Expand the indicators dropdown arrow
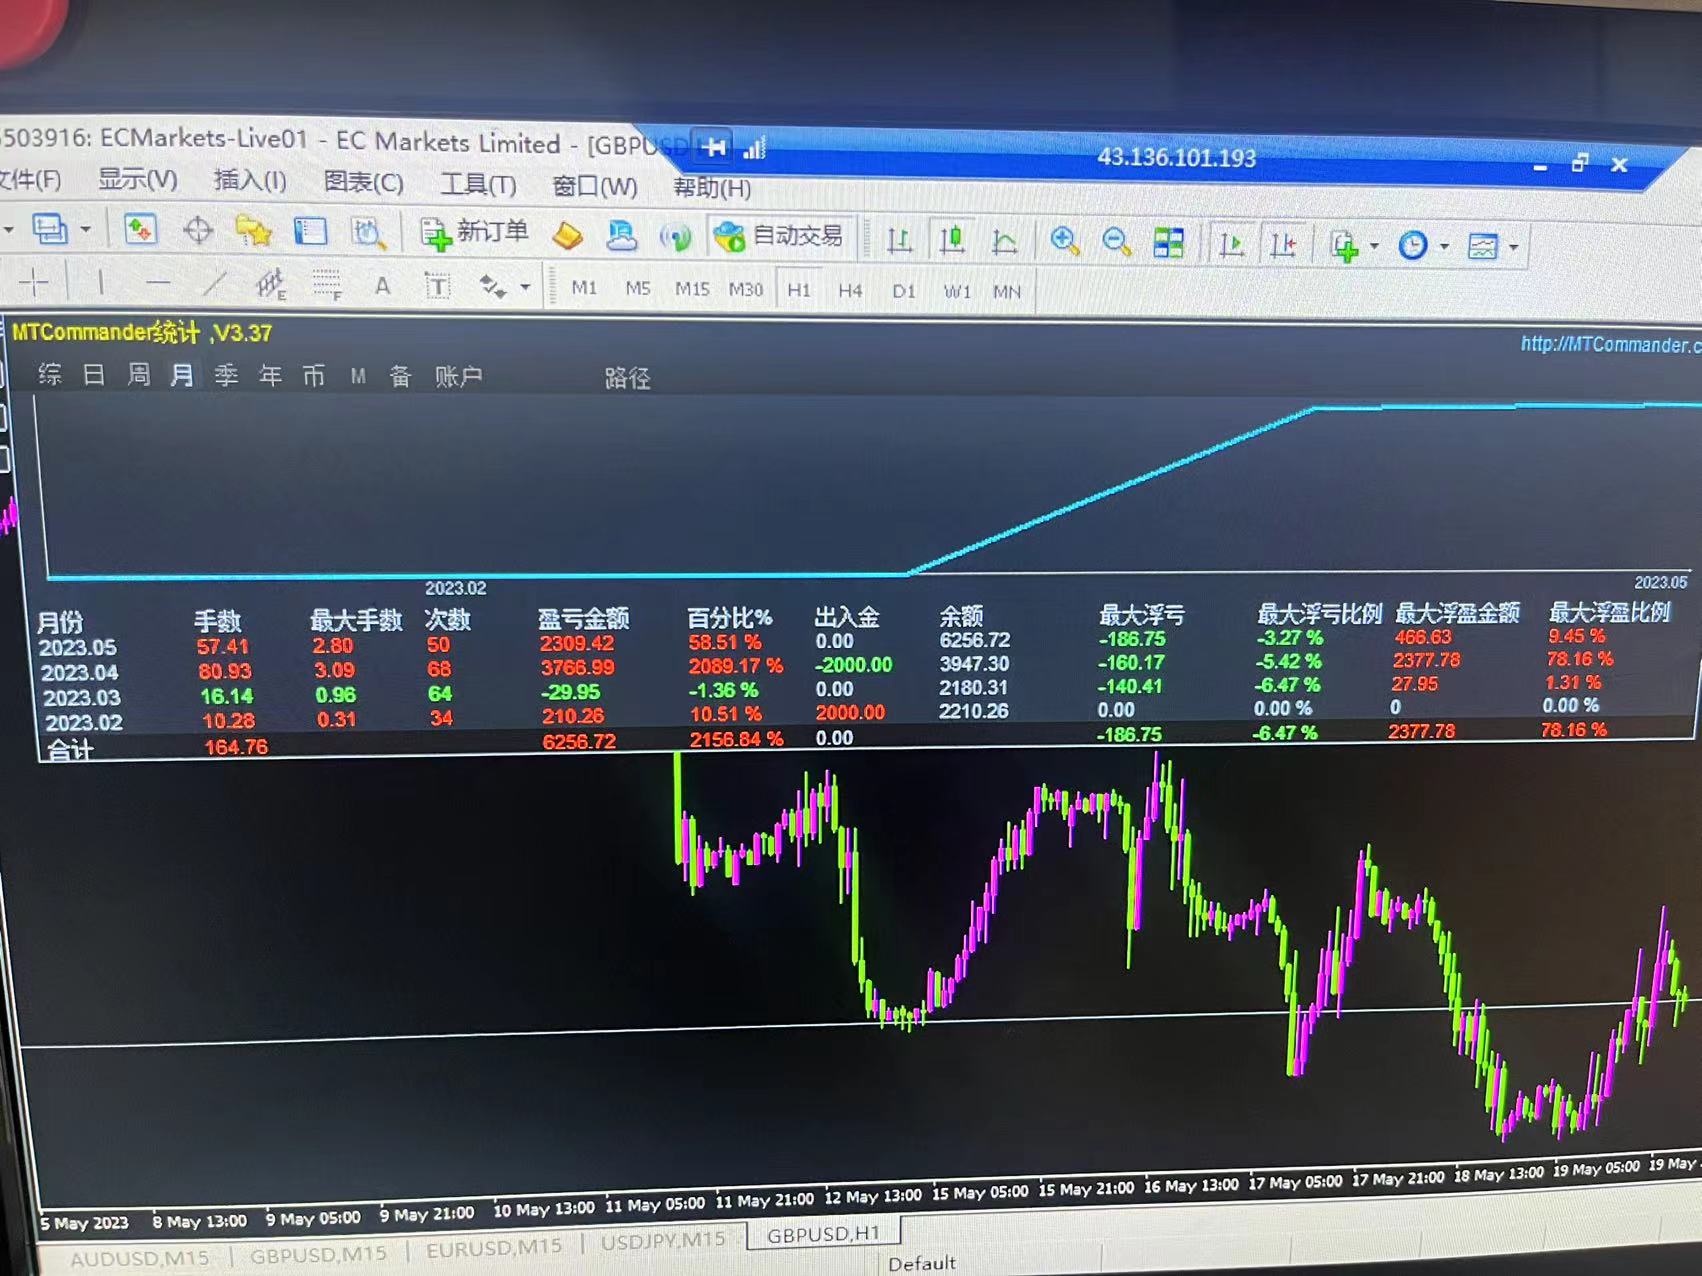The image size is (1702, 1276). pos(1374,246)
